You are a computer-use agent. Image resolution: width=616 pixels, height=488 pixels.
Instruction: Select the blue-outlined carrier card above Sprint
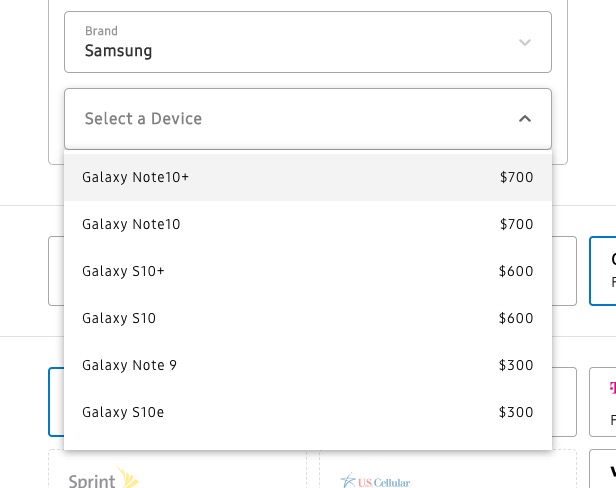pyautogui.click(x=56, y=401)
